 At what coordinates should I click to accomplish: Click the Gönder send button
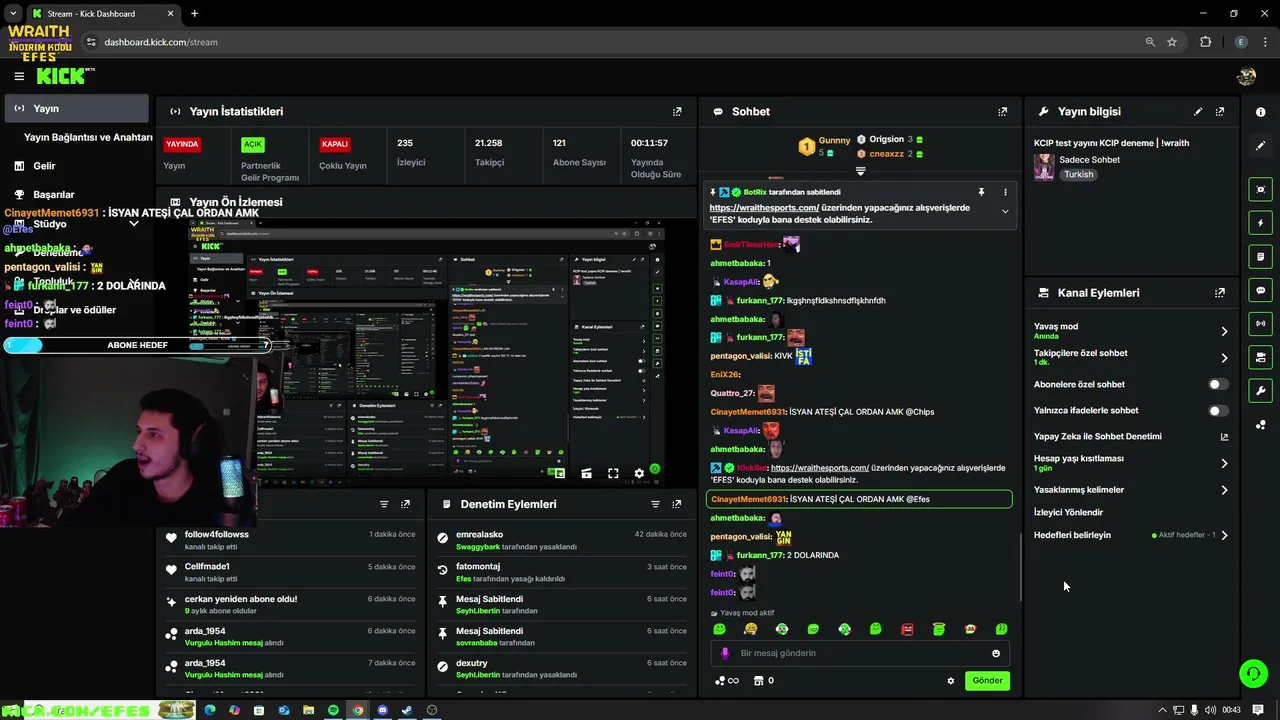[987, 680]
